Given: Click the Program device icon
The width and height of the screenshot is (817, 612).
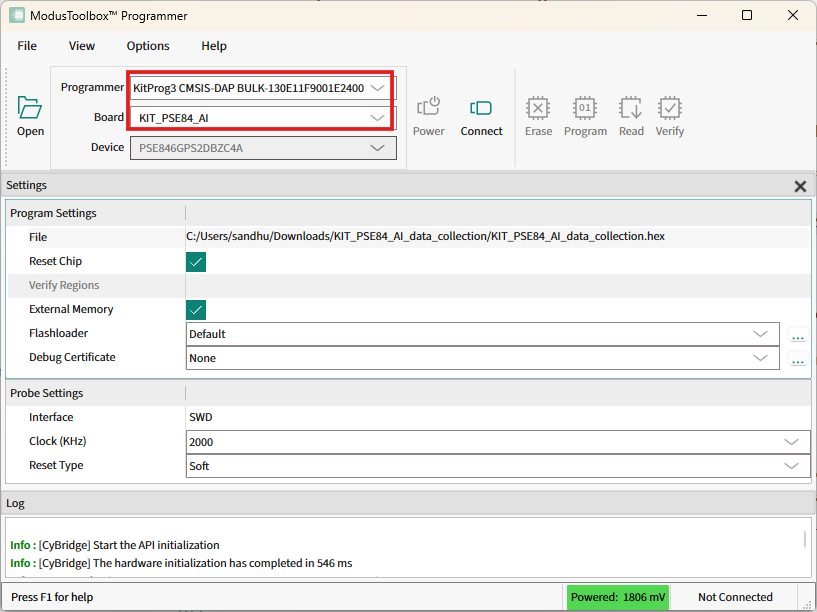Looking at the screenshot, I should pos(585,108).
